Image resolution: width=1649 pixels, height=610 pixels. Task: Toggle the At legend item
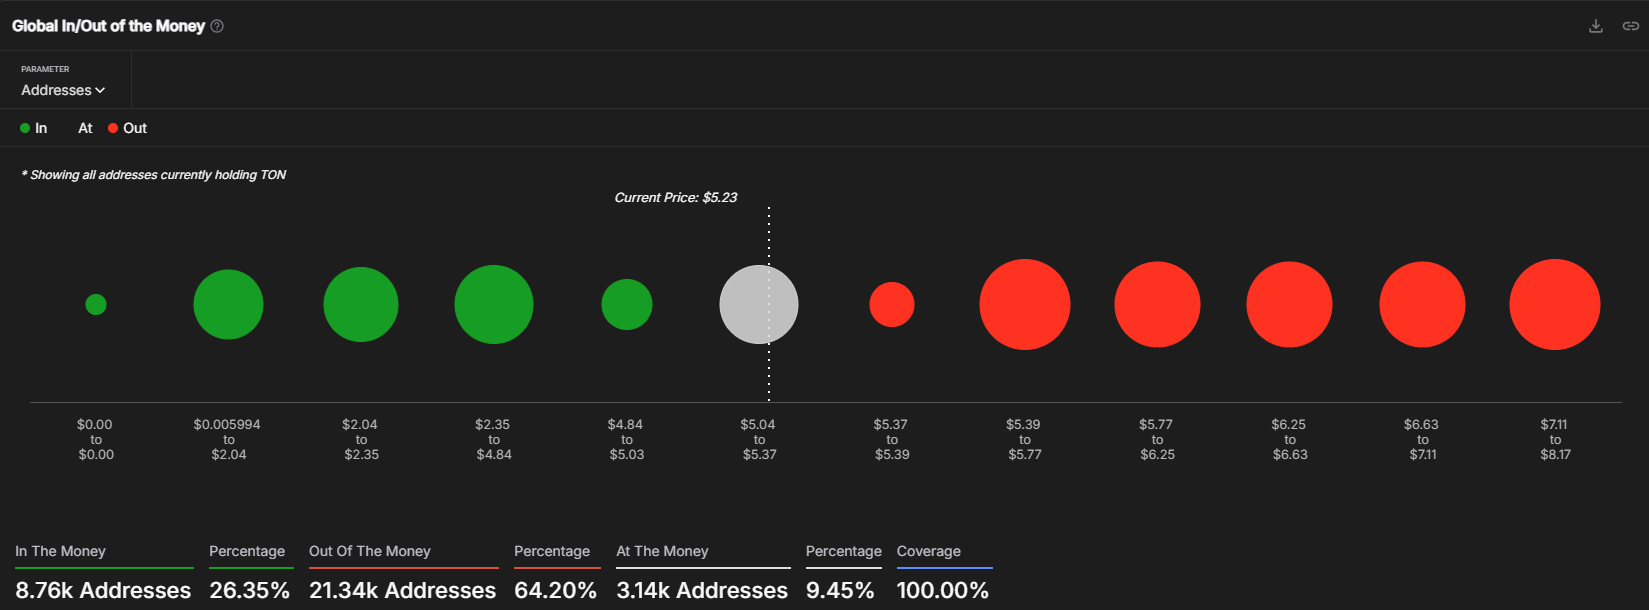85,128
